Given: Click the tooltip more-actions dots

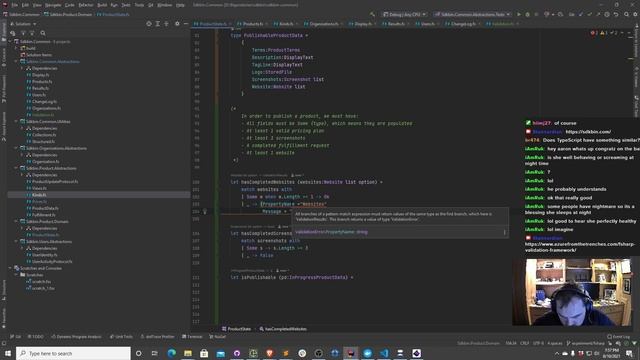Looking at the screenshot, I should pos(504,232).
